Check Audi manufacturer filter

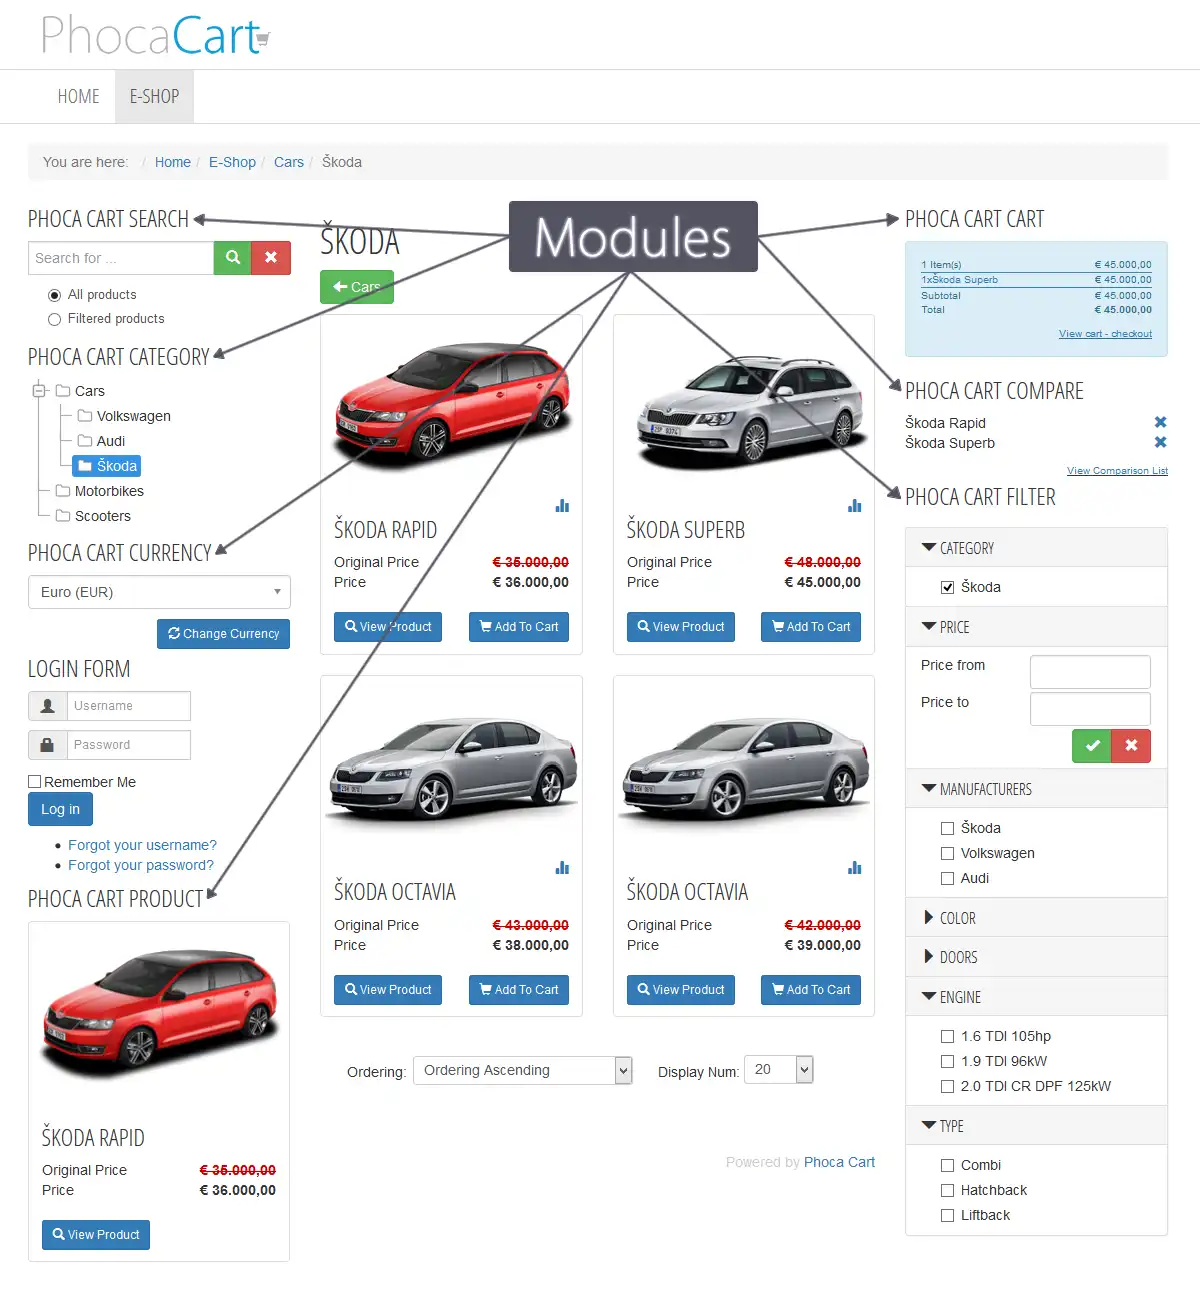tap(947, 879)
